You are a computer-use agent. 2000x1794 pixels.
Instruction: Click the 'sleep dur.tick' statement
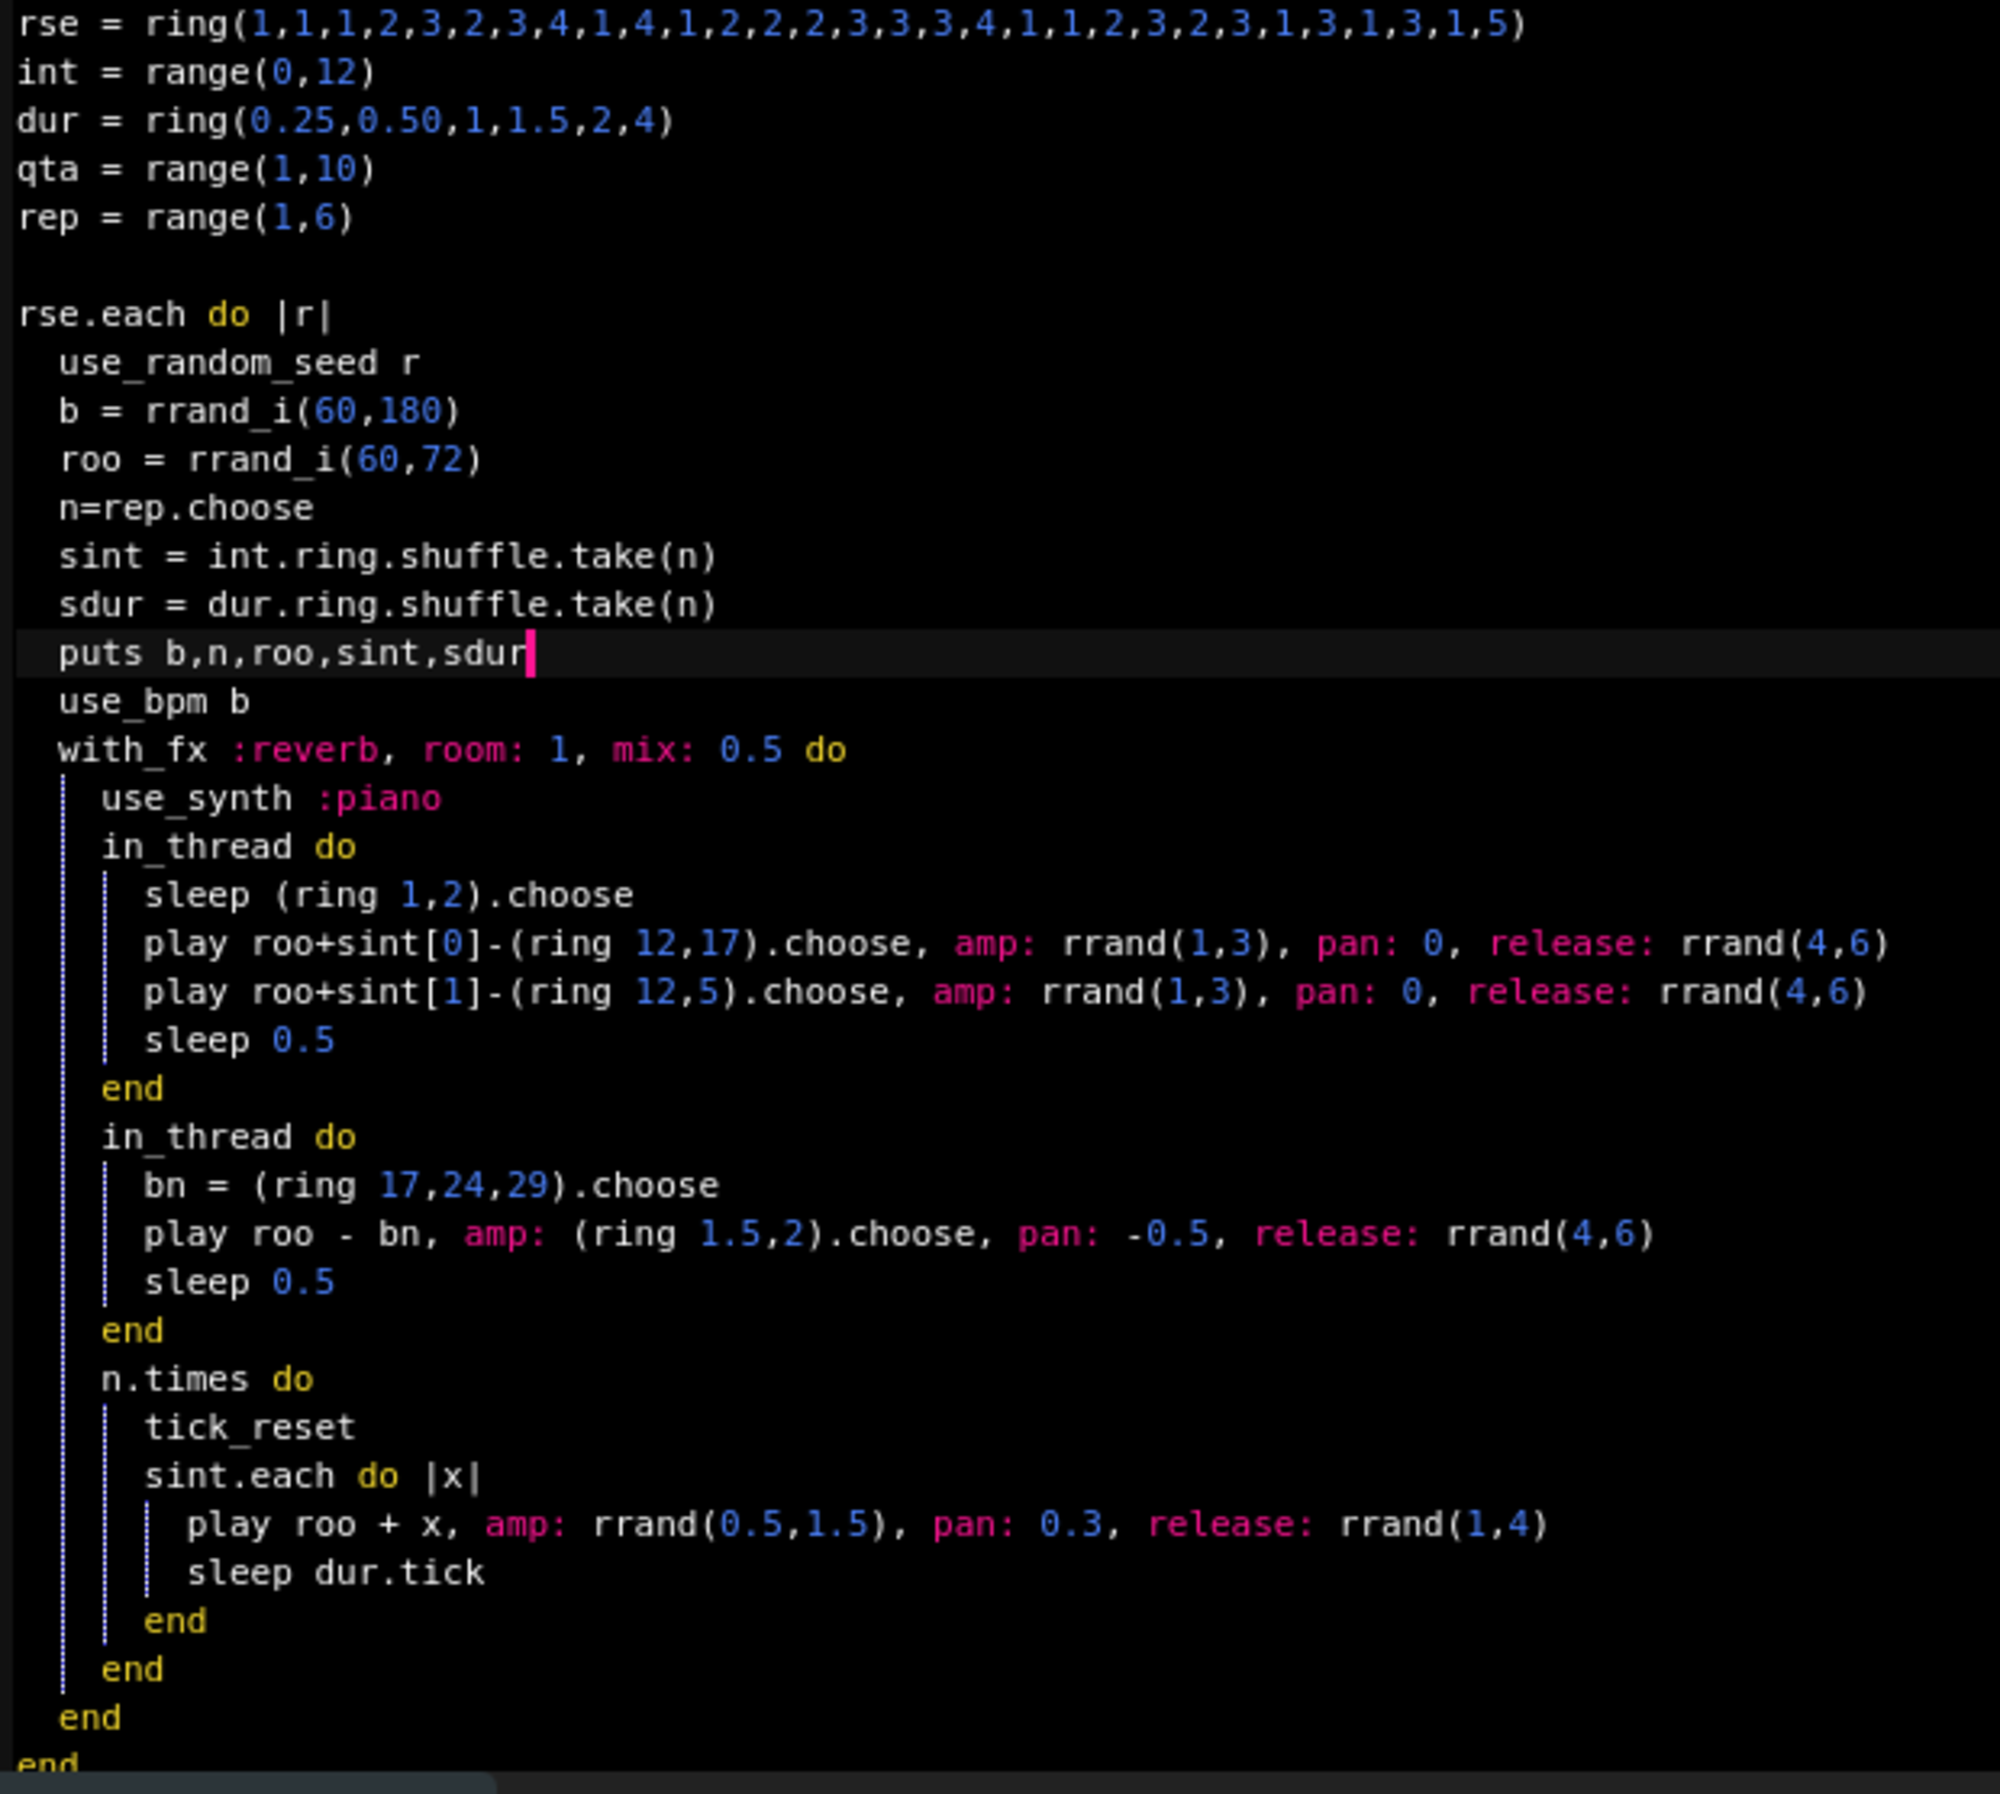pyautogui.click(x=335, y=1572)
